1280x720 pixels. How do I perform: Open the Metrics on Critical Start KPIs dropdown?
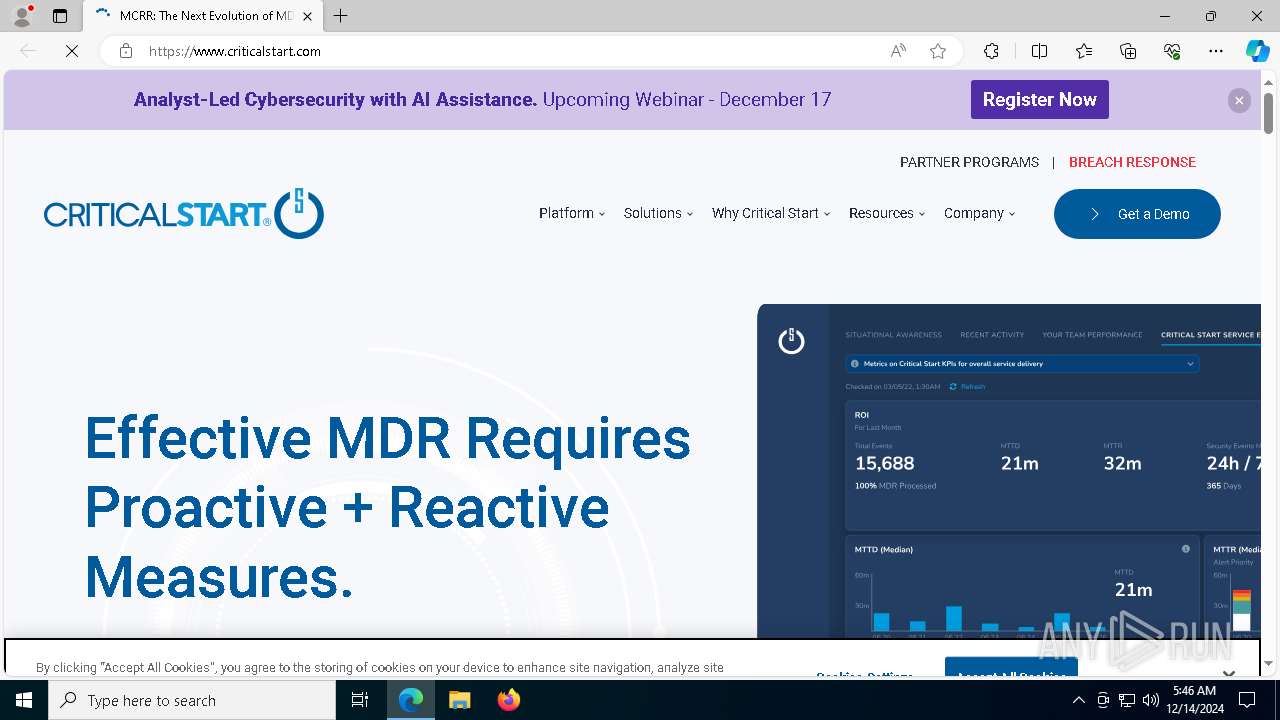point(1022,364)
